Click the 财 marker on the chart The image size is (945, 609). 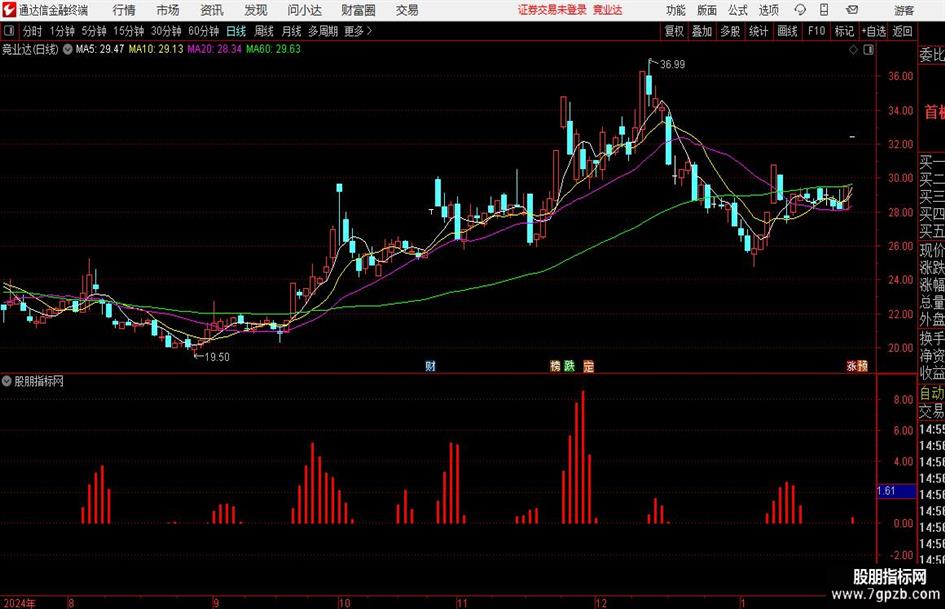tap(430, 365)
